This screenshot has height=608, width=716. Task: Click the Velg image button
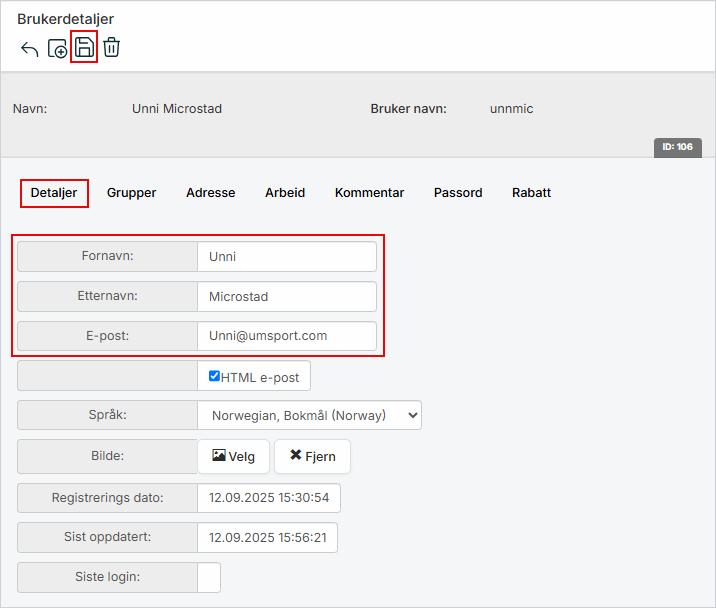[234, 456]
